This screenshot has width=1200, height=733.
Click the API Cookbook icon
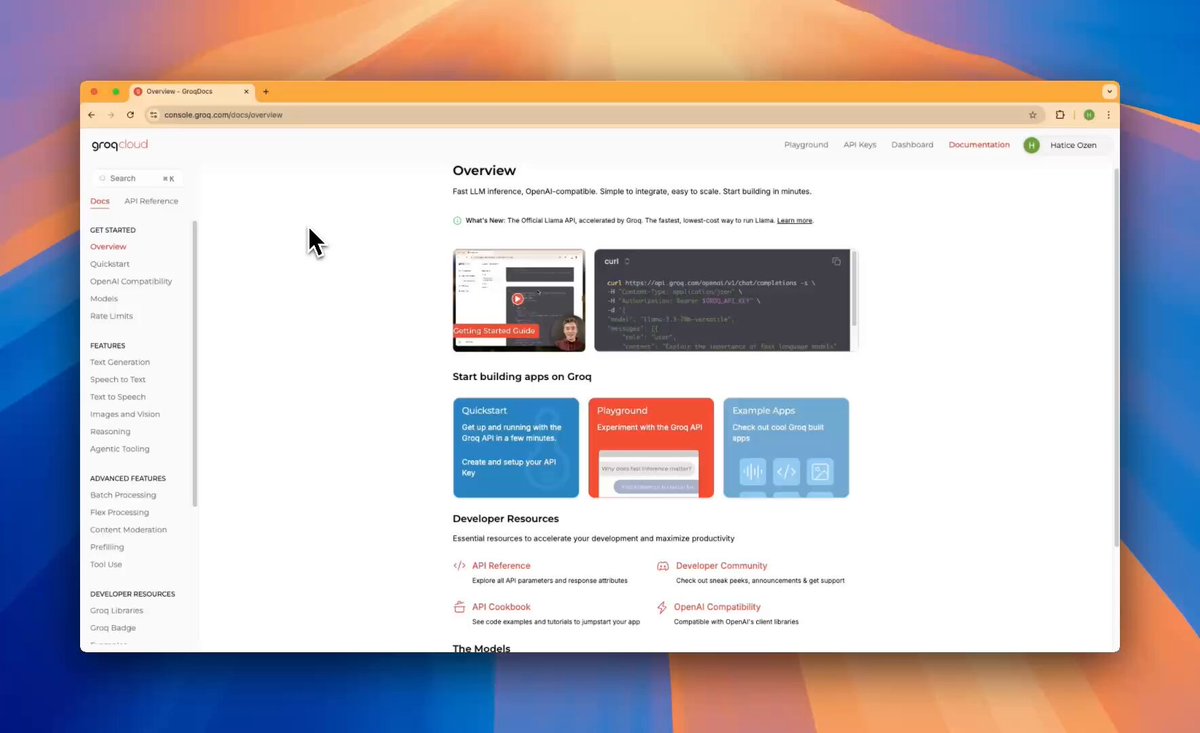coord(459,607)
